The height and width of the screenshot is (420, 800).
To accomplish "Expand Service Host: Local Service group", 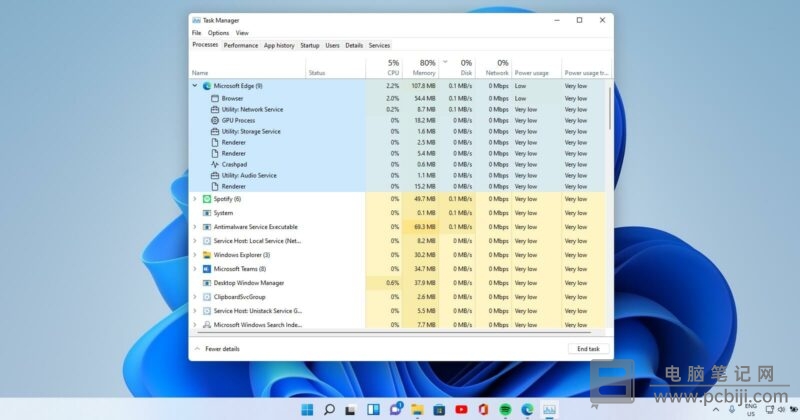I will [x=195, y=241].
